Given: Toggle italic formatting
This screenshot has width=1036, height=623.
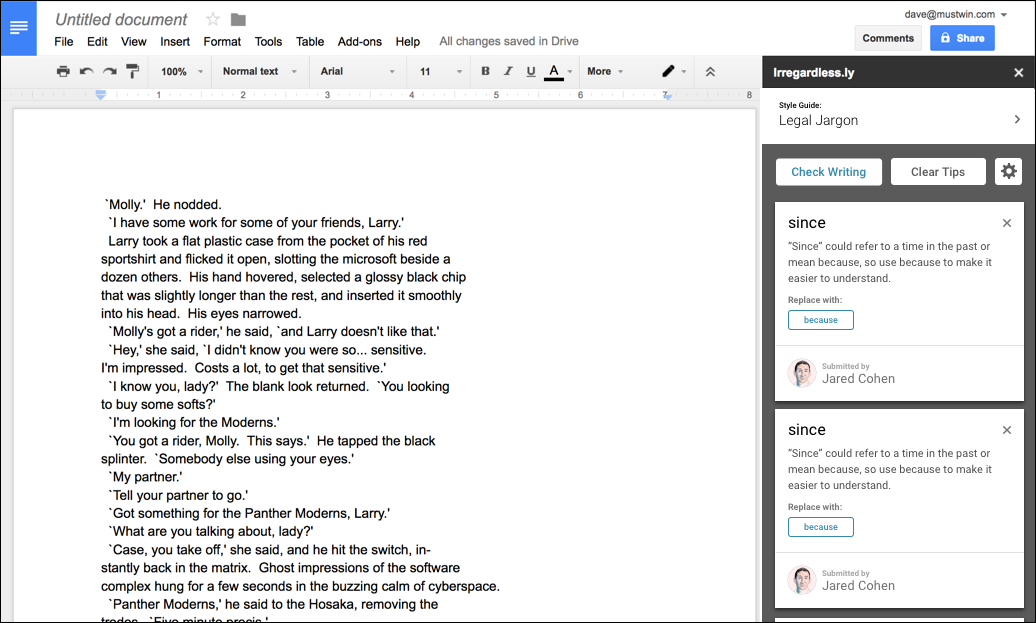Looking at the screenshot, I should (508, 71).
